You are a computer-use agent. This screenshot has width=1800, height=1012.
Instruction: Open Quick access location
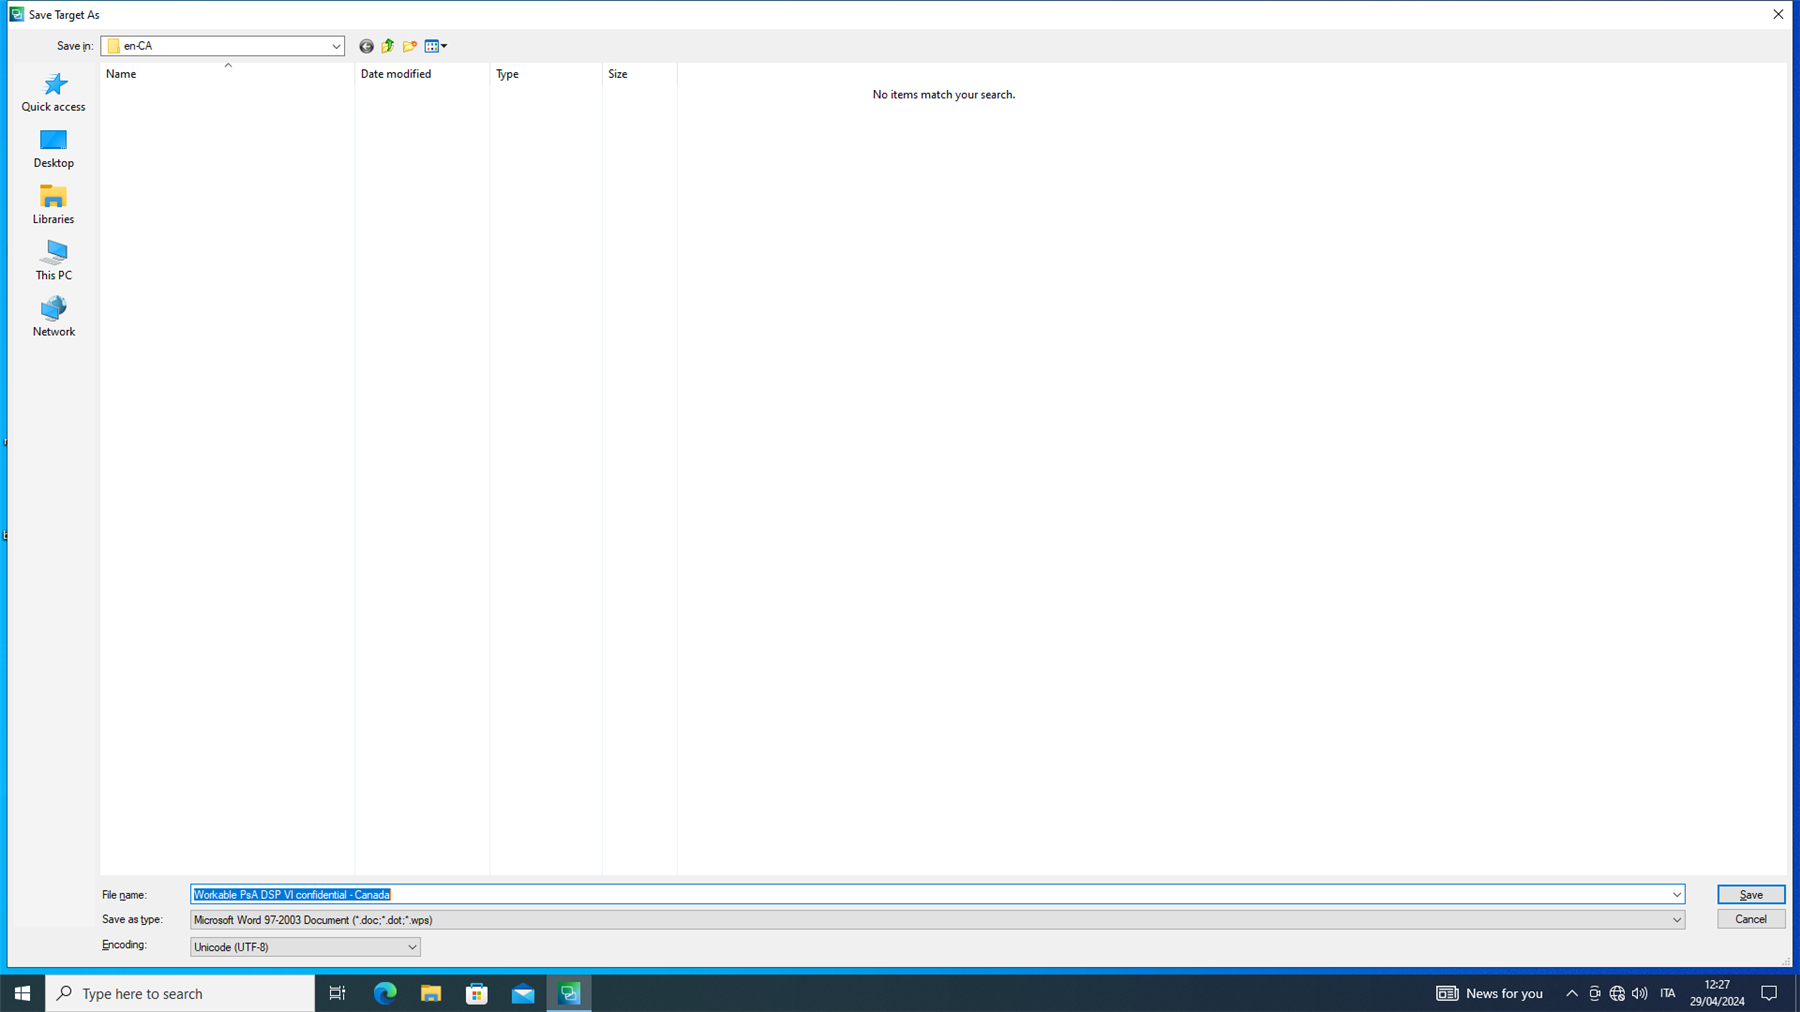[x=54, y=92]
